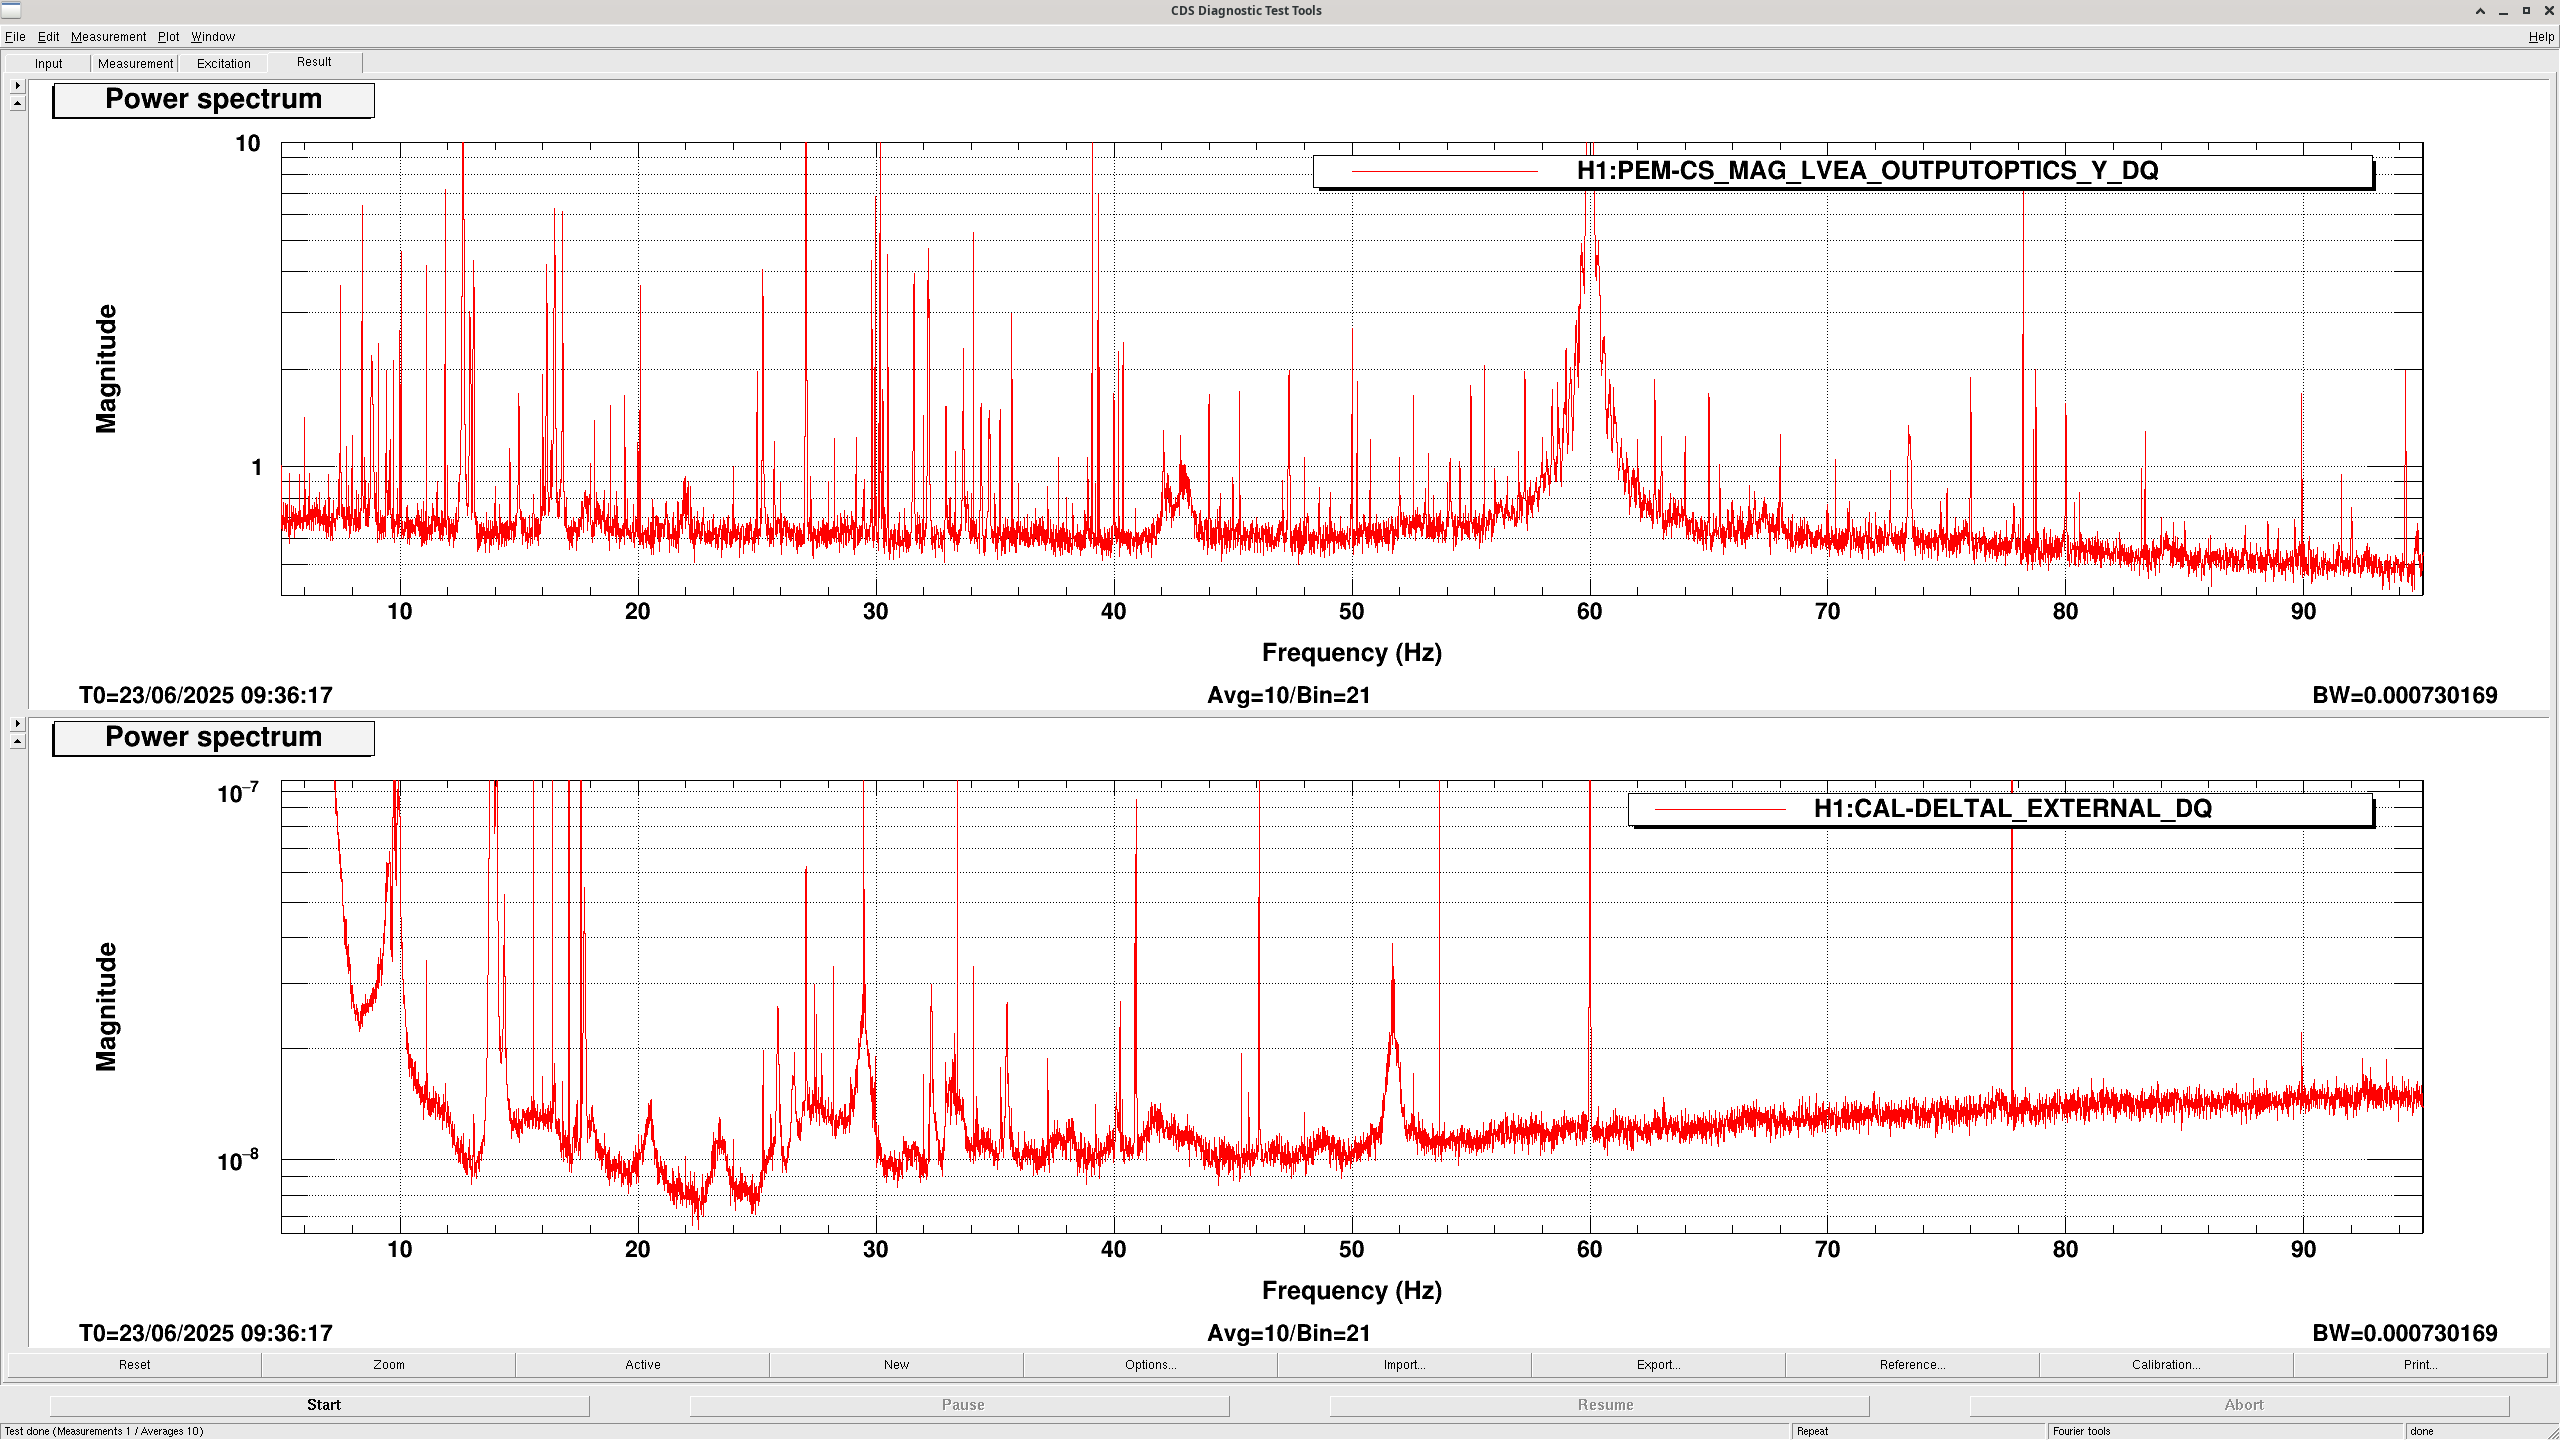Viewport: 2560px width, 1440px height.
Task: Click the Reset button
Action: pos(134,1365)
